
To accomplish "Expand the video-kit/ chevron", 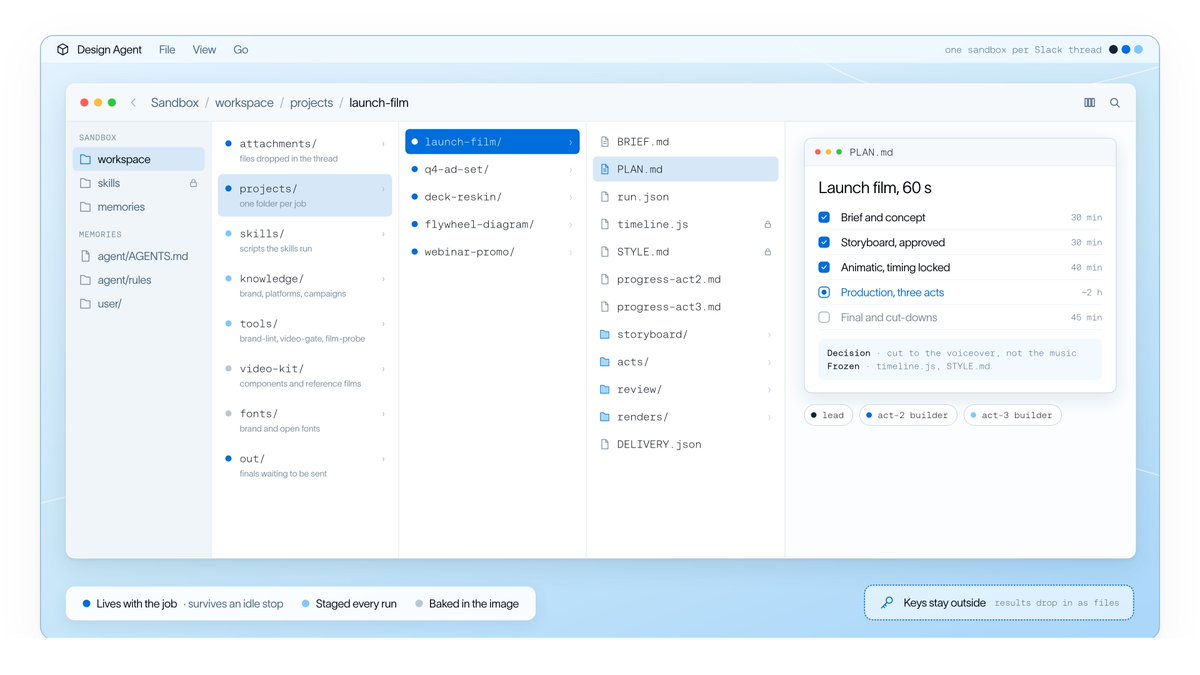I will point(383,369).
